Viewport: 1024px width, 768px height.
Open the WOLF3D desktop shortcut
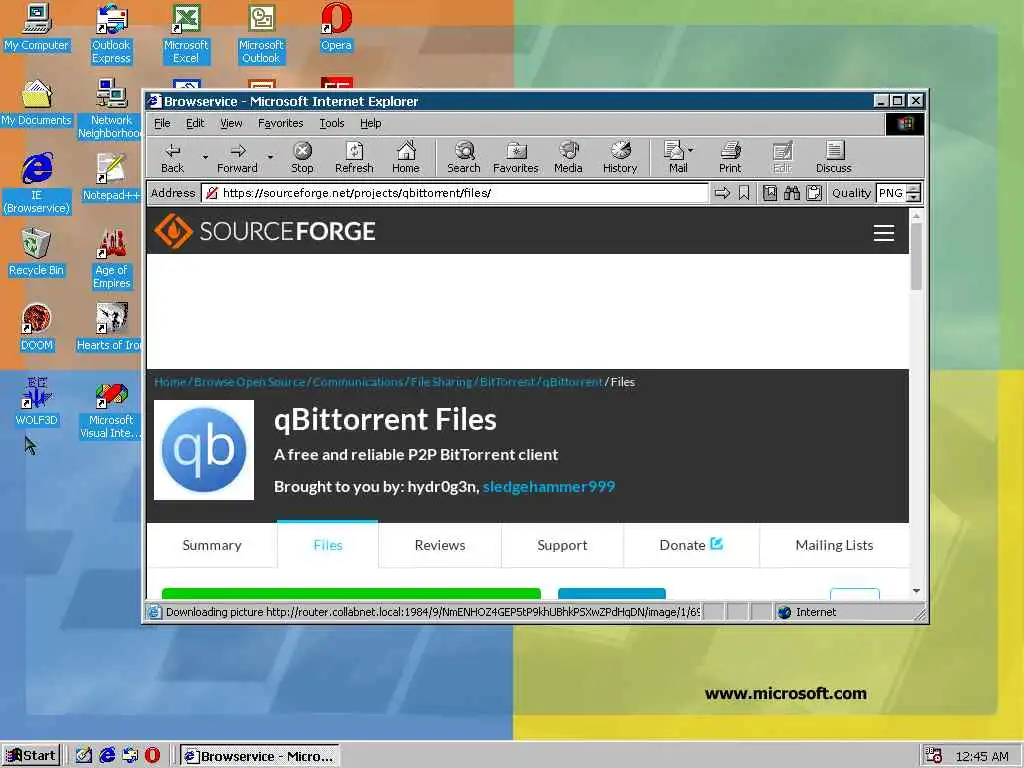(37, 401)
